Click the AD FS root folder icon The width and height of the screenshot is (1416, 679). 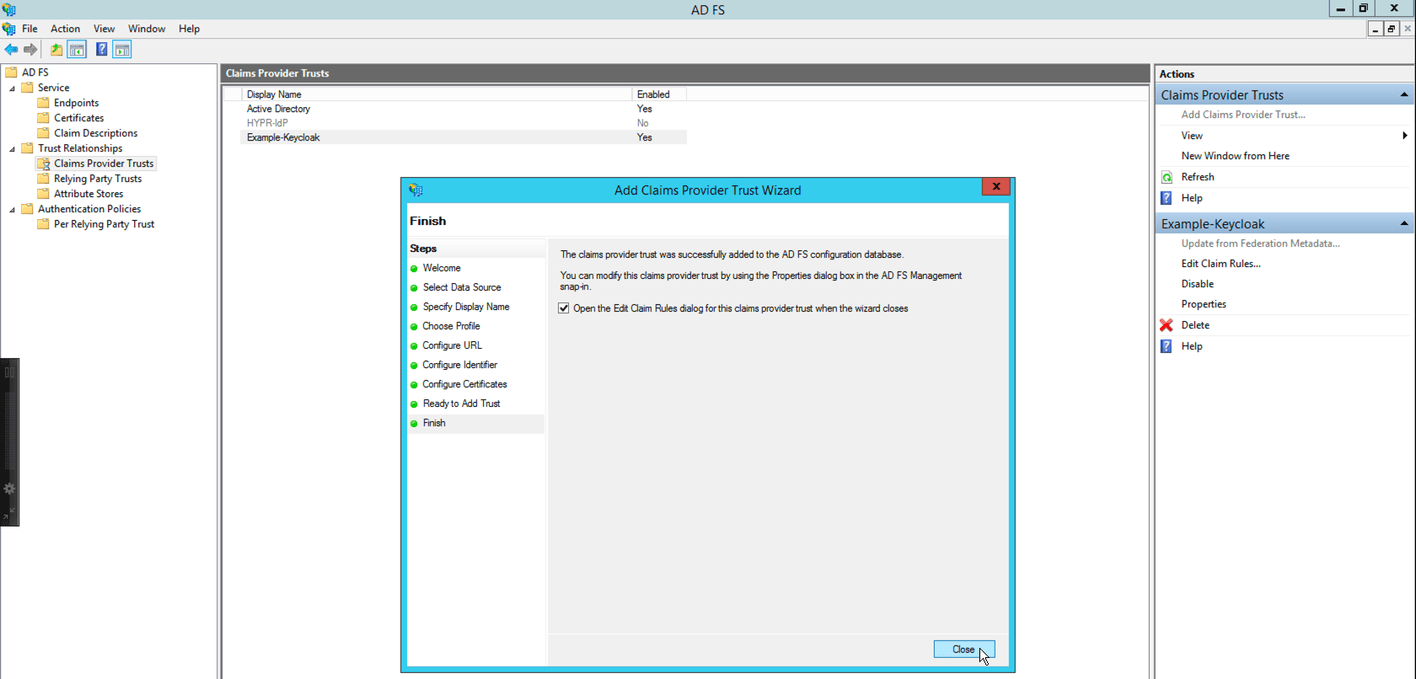11,72
